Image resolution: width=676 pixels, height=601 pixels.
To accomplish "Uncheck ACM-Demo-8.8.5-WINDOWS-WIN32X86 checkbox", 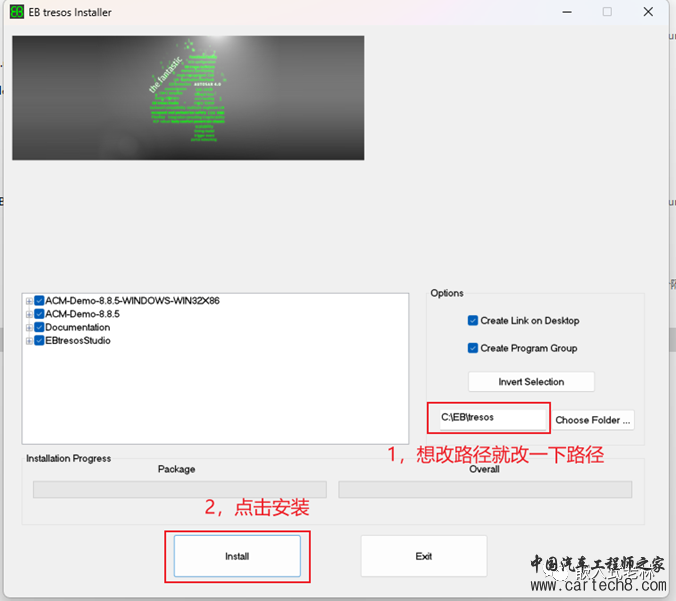I will 39,300.
